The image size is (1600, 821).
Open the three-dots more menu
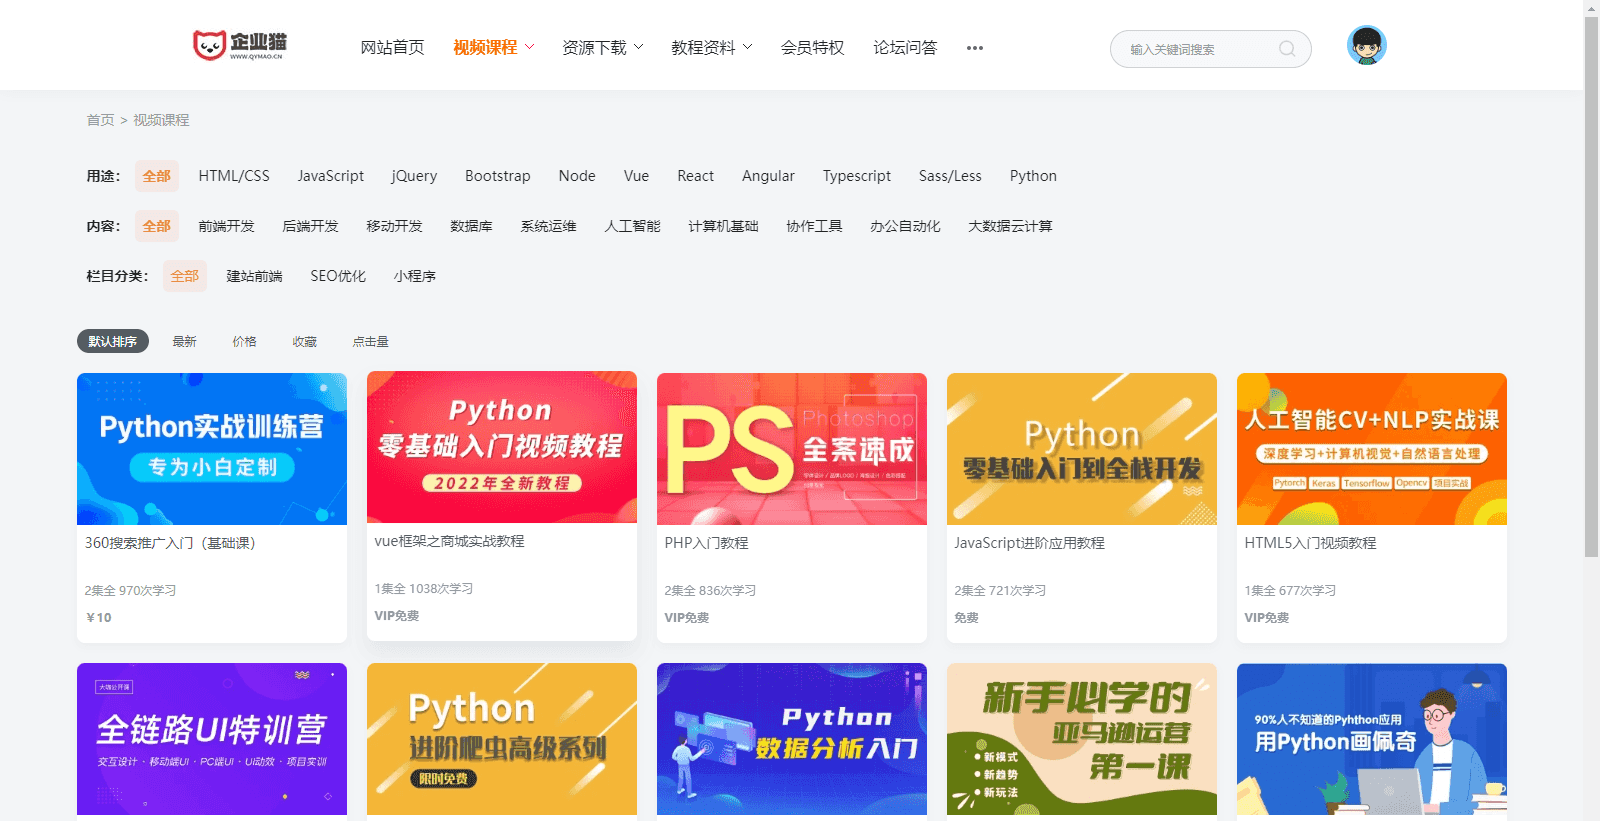(975, 48)
